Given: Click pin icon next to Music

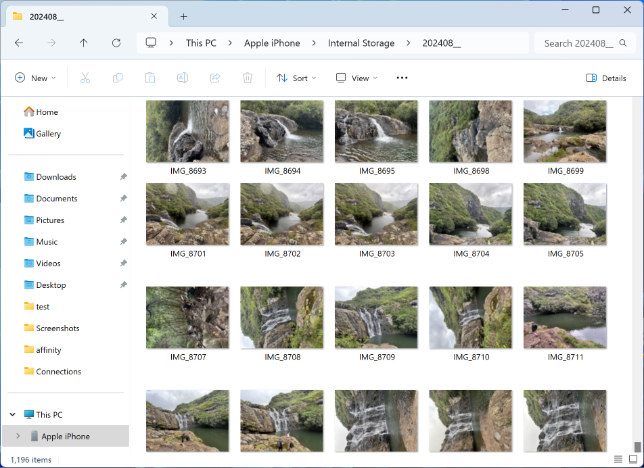Looking at the screenshot, I should coord(123,242).
